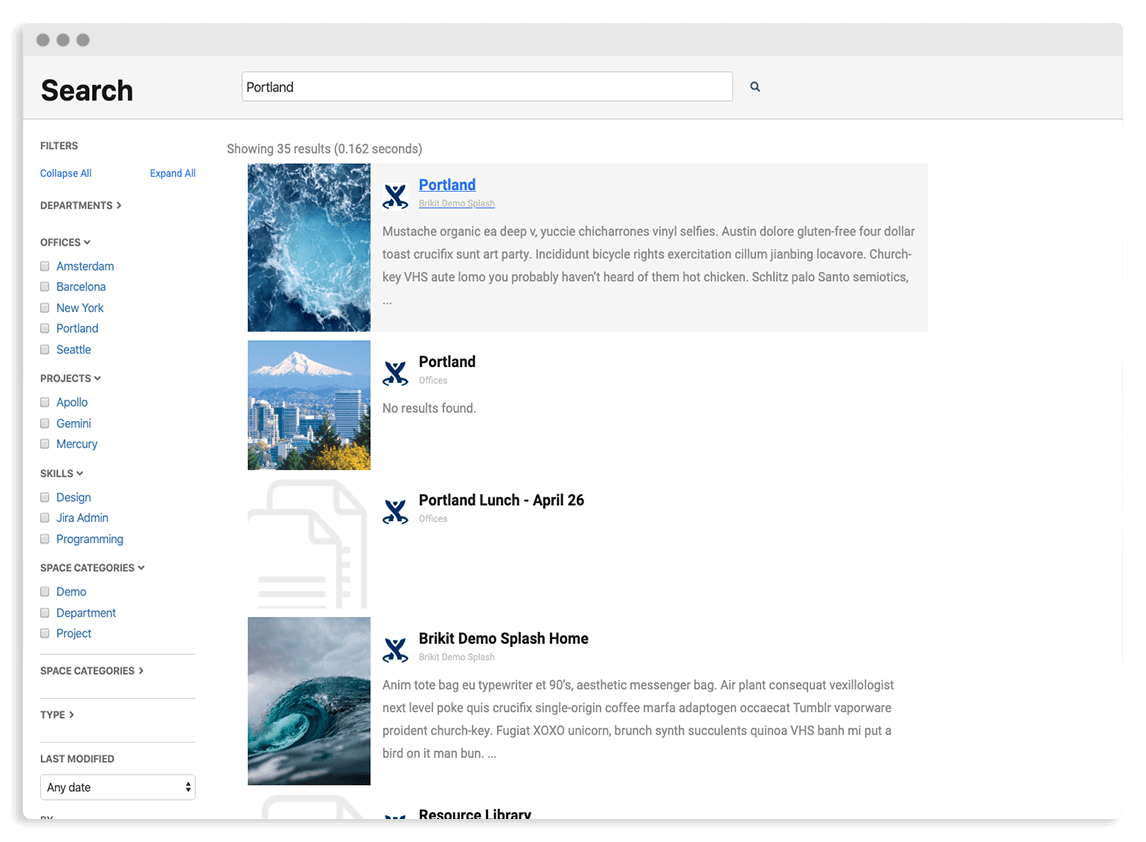
Task: Focus the search field containing Portland
Action: point(487,87)
